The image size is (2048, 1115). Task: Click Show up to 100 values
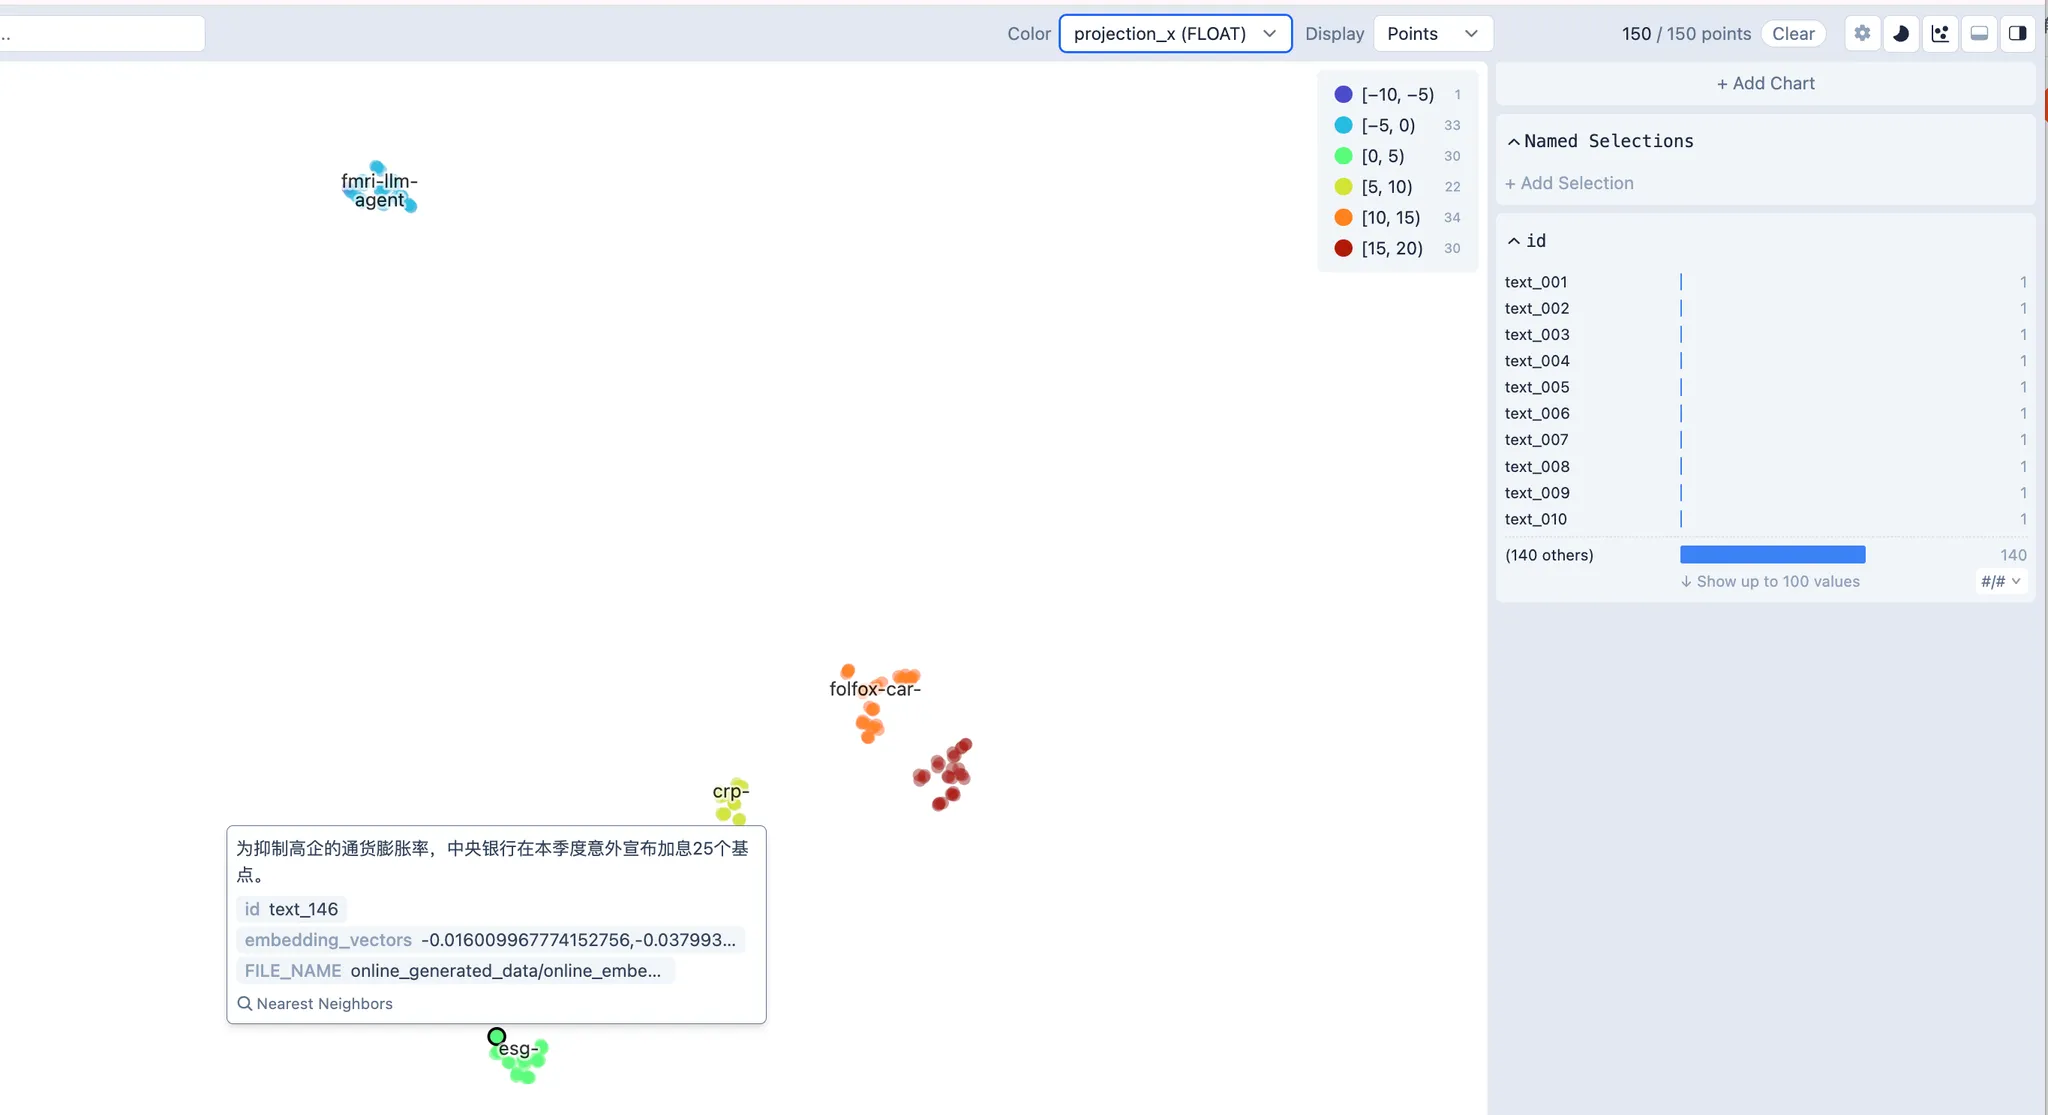[1770, 581]
